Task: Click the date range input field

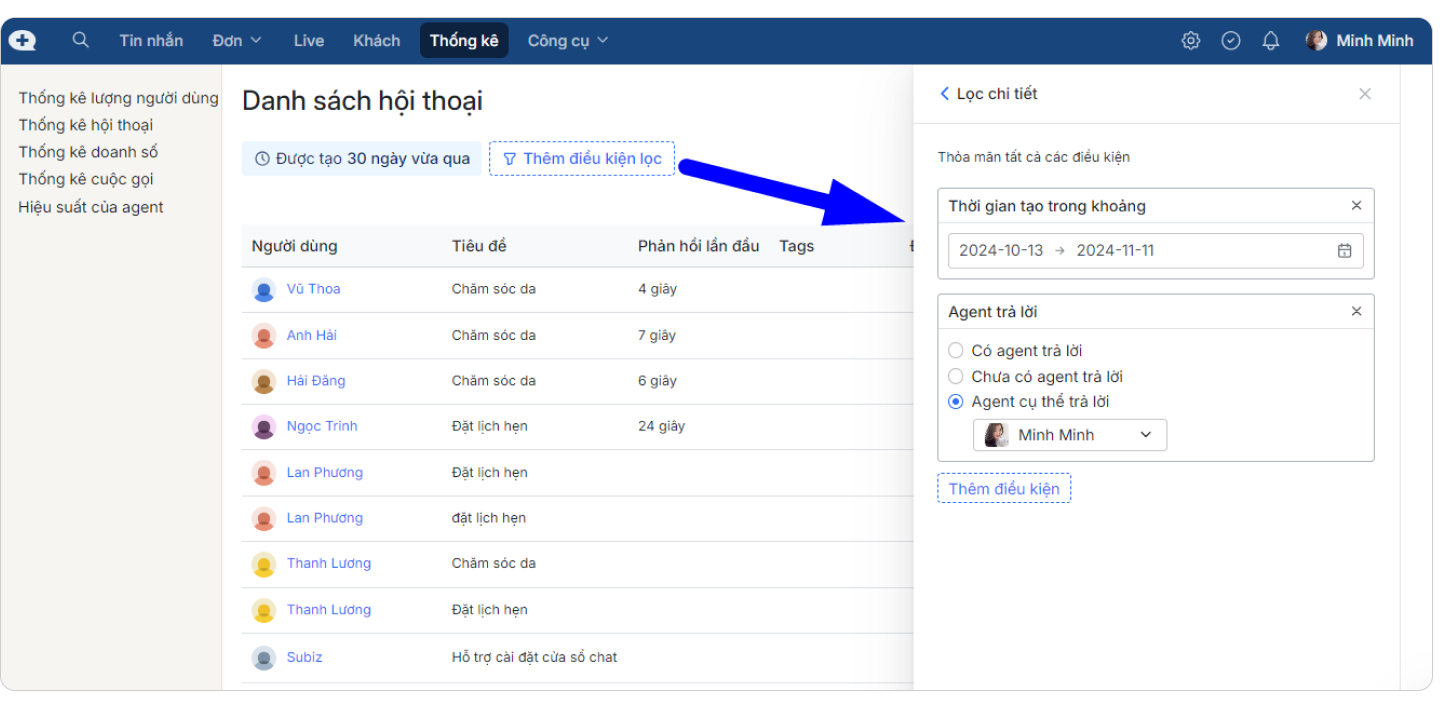Action: pyautogui.click(x=1140, y=251)
